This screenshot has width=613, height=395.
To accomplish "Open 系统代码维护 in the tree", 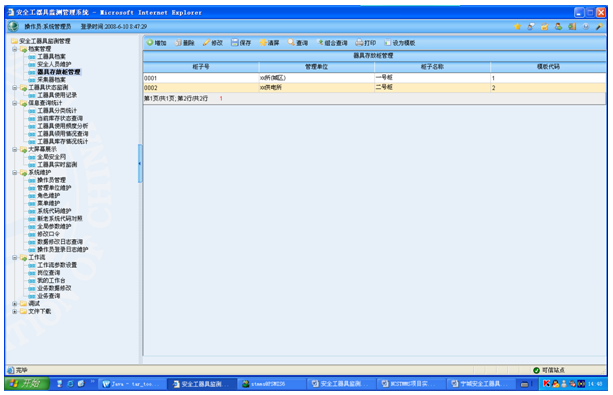I will click(x=54, y=211).
